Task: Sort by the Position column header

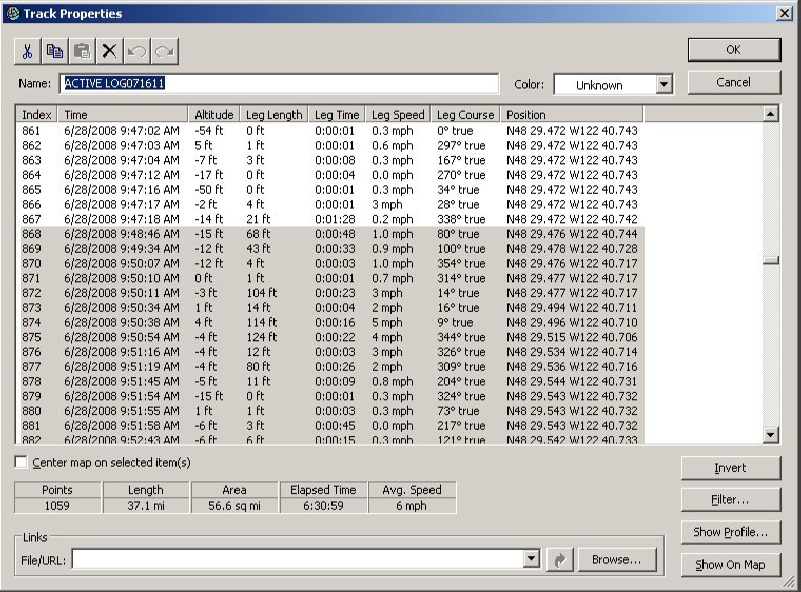Action: [x=572, y=114]
